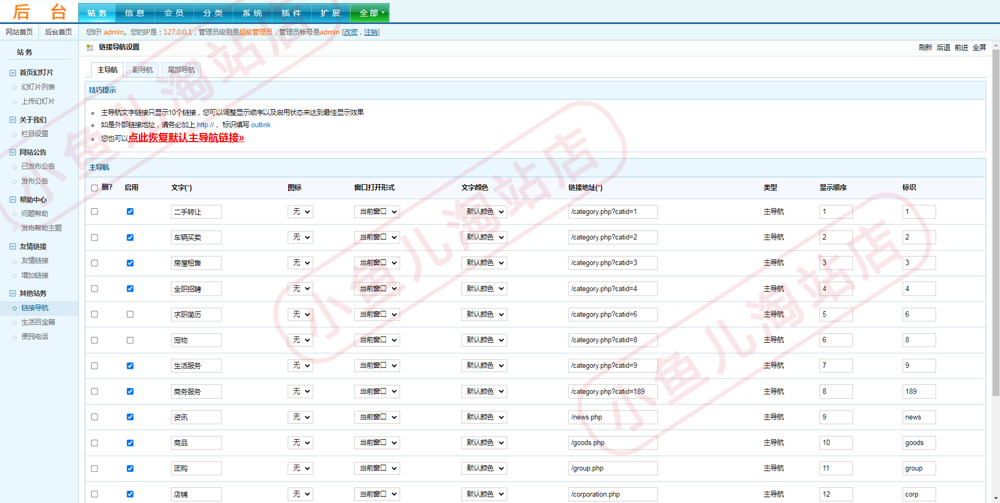
Task: Open 已发布公告 in sidebar
Action: (38, 166)
